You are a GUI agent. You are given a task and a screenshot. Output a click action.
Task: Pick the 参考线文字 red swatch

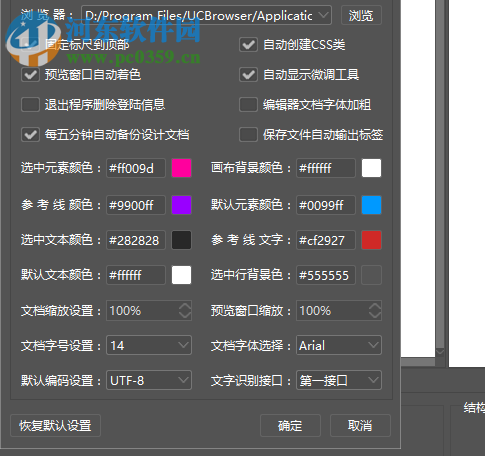click(371, 240)
